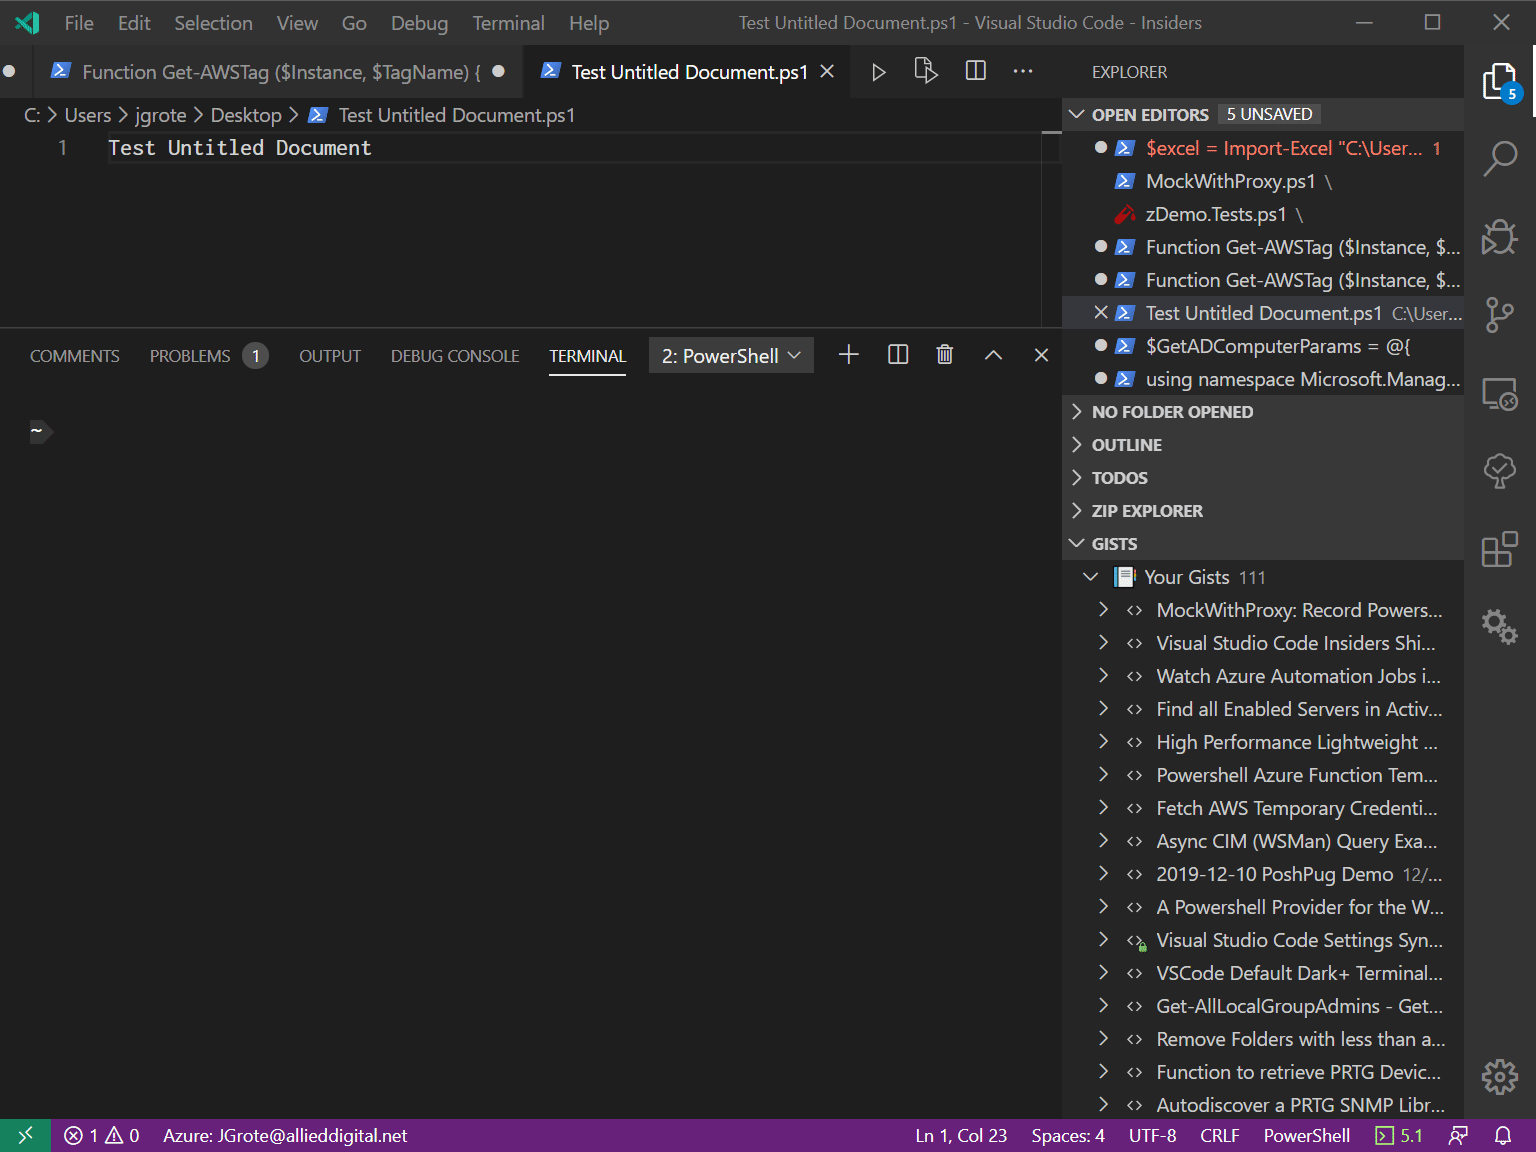Open the Explorer view in activity bar
1536x1152 pixels.
pos(1499,82)
